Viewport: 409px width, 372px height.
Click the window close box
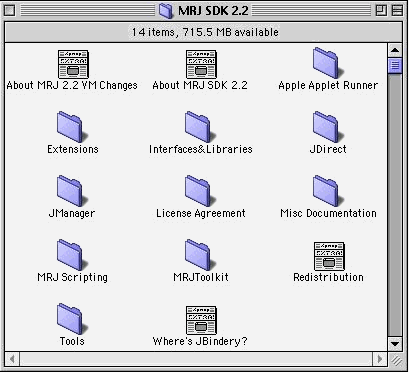[x=10, y=11]
